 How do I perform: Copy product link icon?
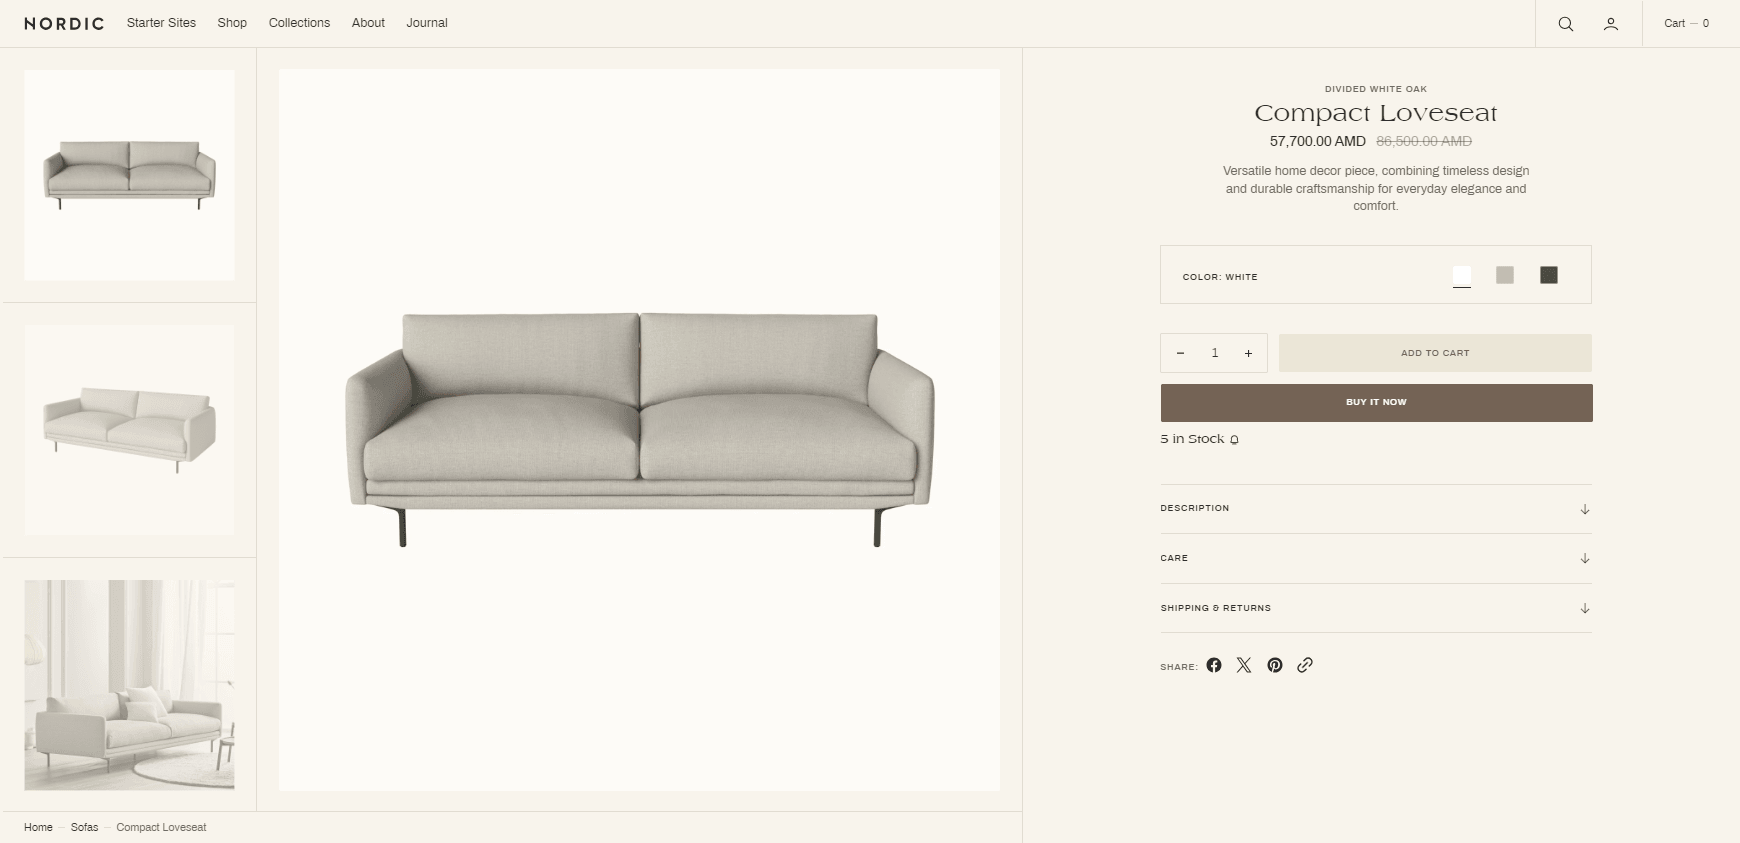pos(1305,665)
